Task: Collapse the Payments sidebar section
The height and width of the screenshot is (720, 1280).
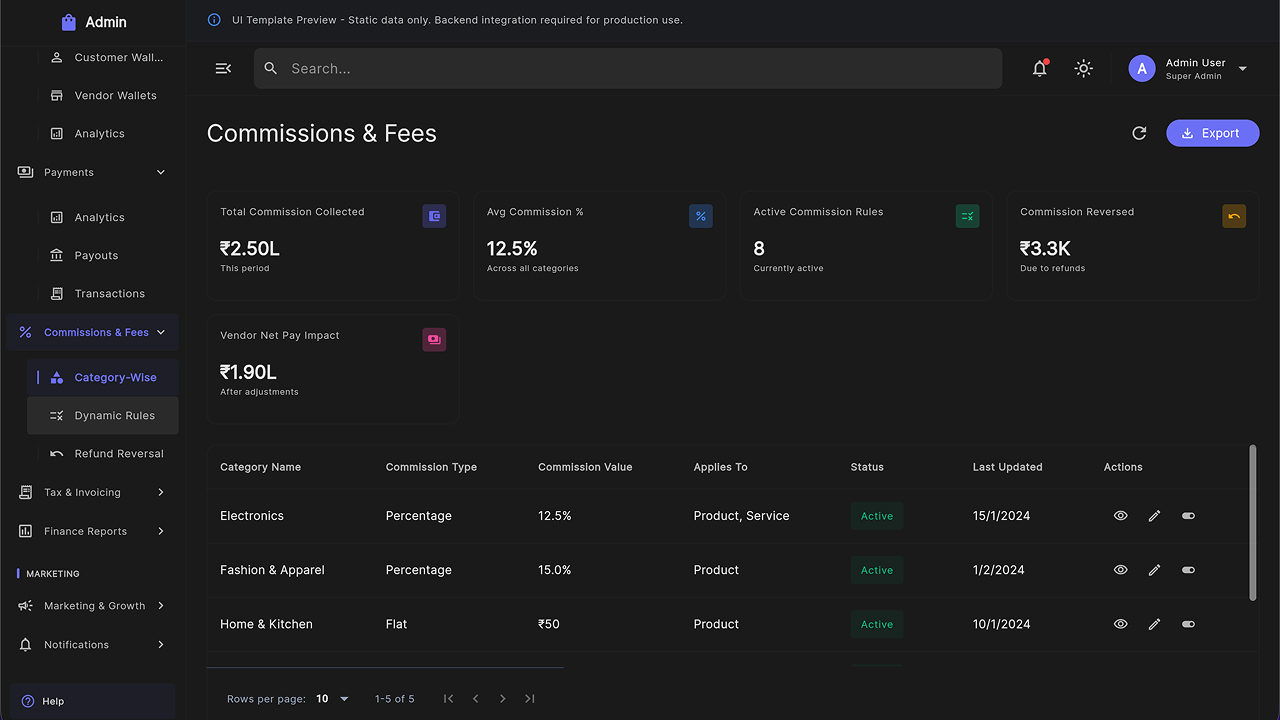Action: point(92,172)
